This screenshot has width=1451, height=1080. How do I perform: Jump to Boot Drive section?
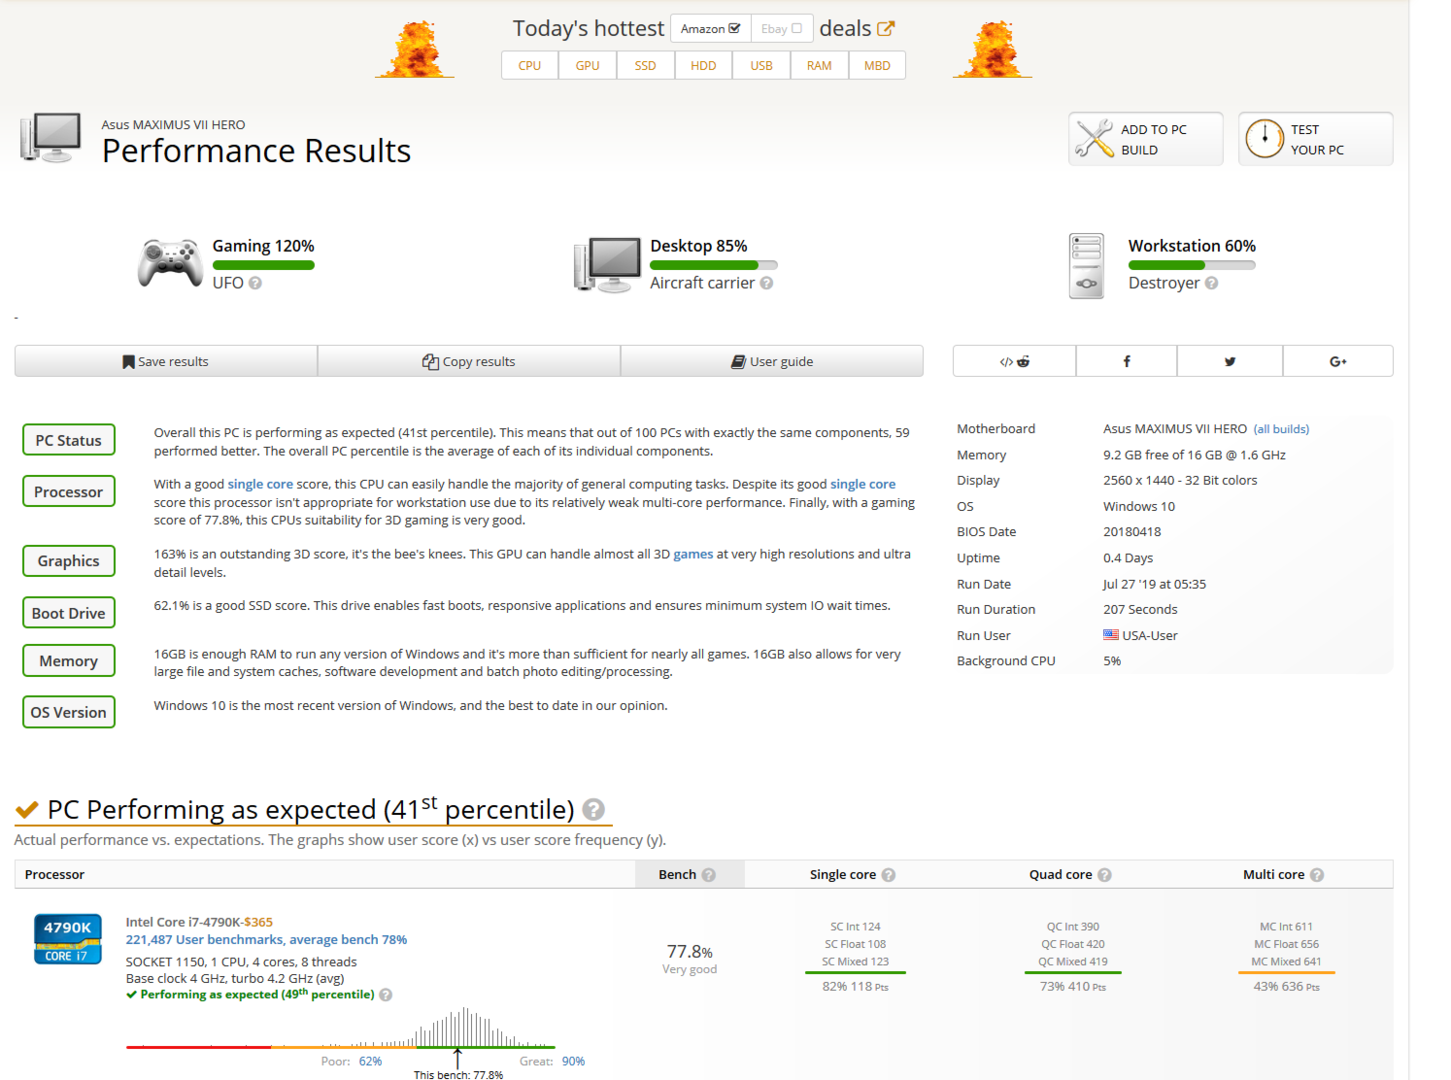(69, 613)
